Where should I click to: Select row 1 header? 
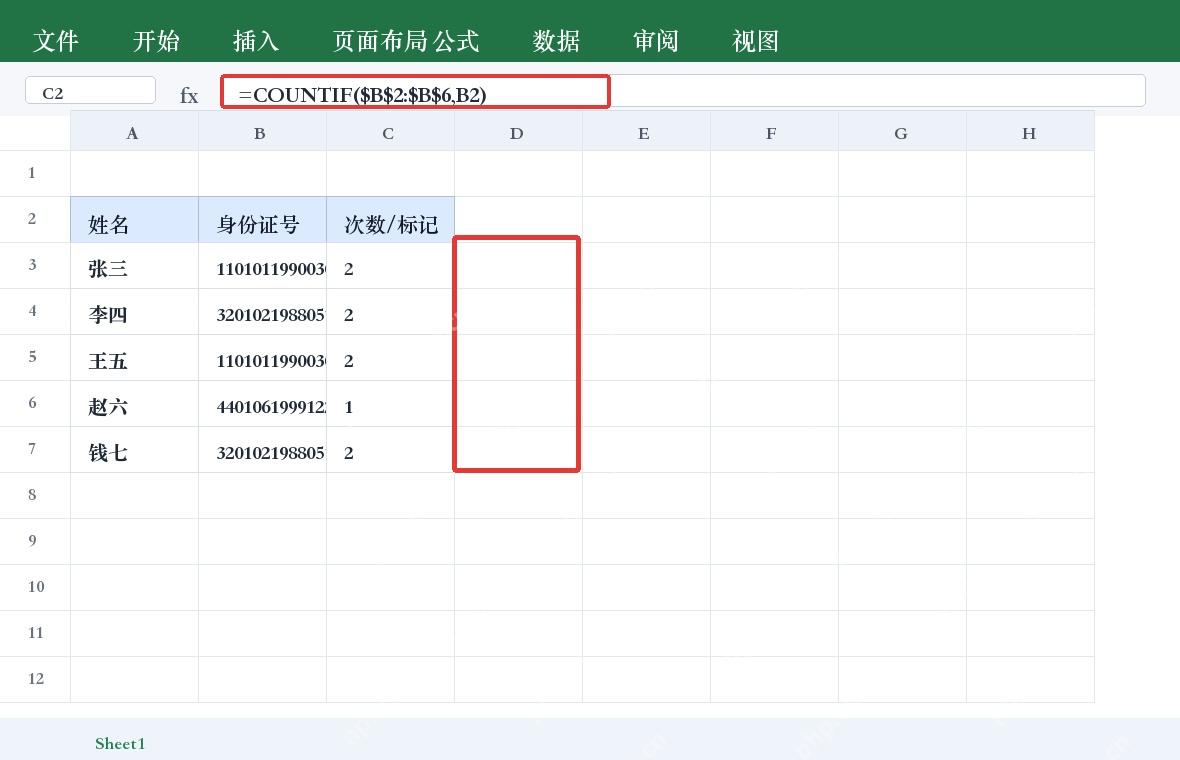tap(35, 173)
